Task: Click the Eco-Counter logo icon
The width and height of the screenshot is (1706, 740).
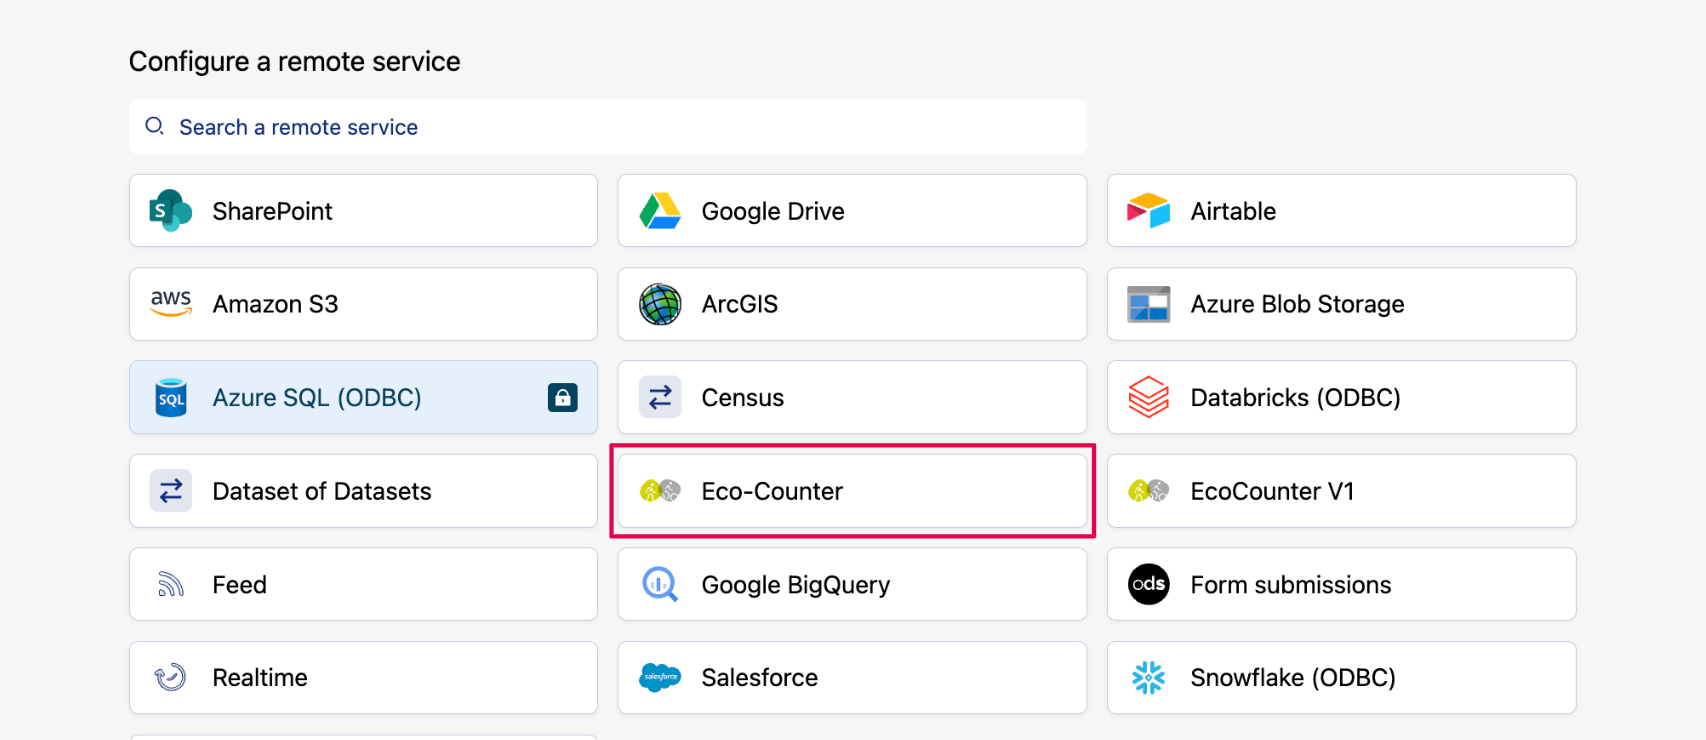Action: pyautogui.click(x=660, y=491)
